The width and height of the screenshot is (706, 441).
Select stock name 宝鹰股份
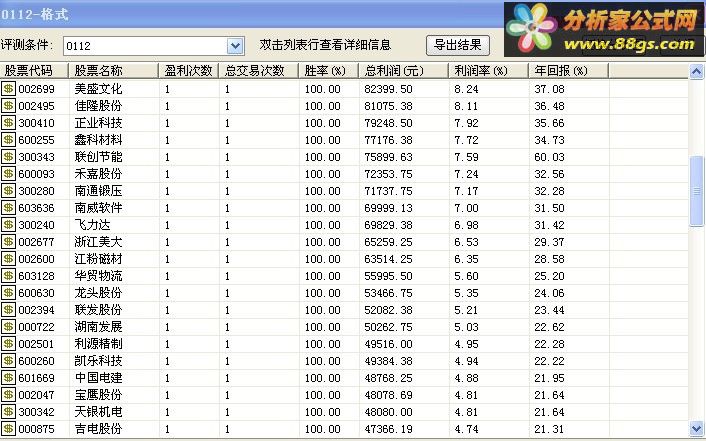coord(98,395)
